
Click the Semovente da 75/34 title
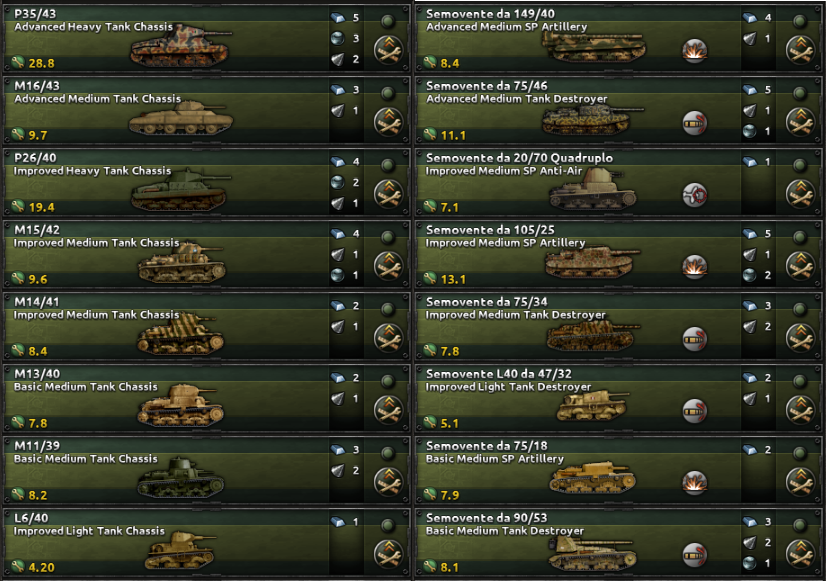coord(486,302)
